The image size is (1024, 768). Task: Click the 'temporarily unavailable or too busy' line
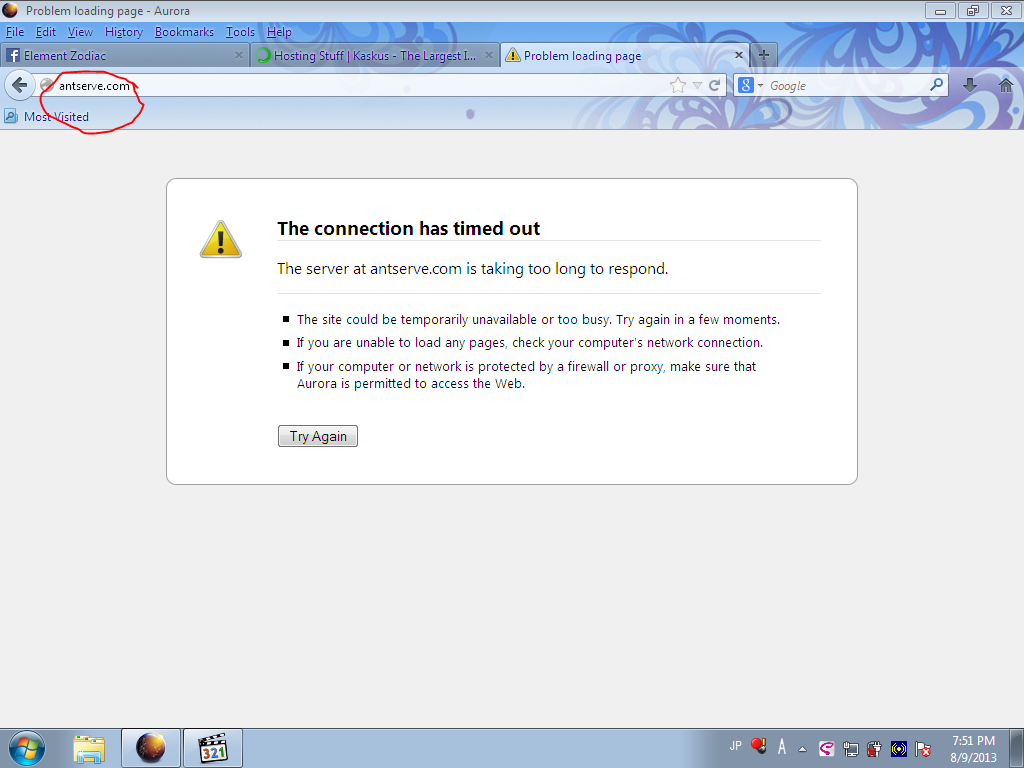pyautogui.click(x=538, y=319)
